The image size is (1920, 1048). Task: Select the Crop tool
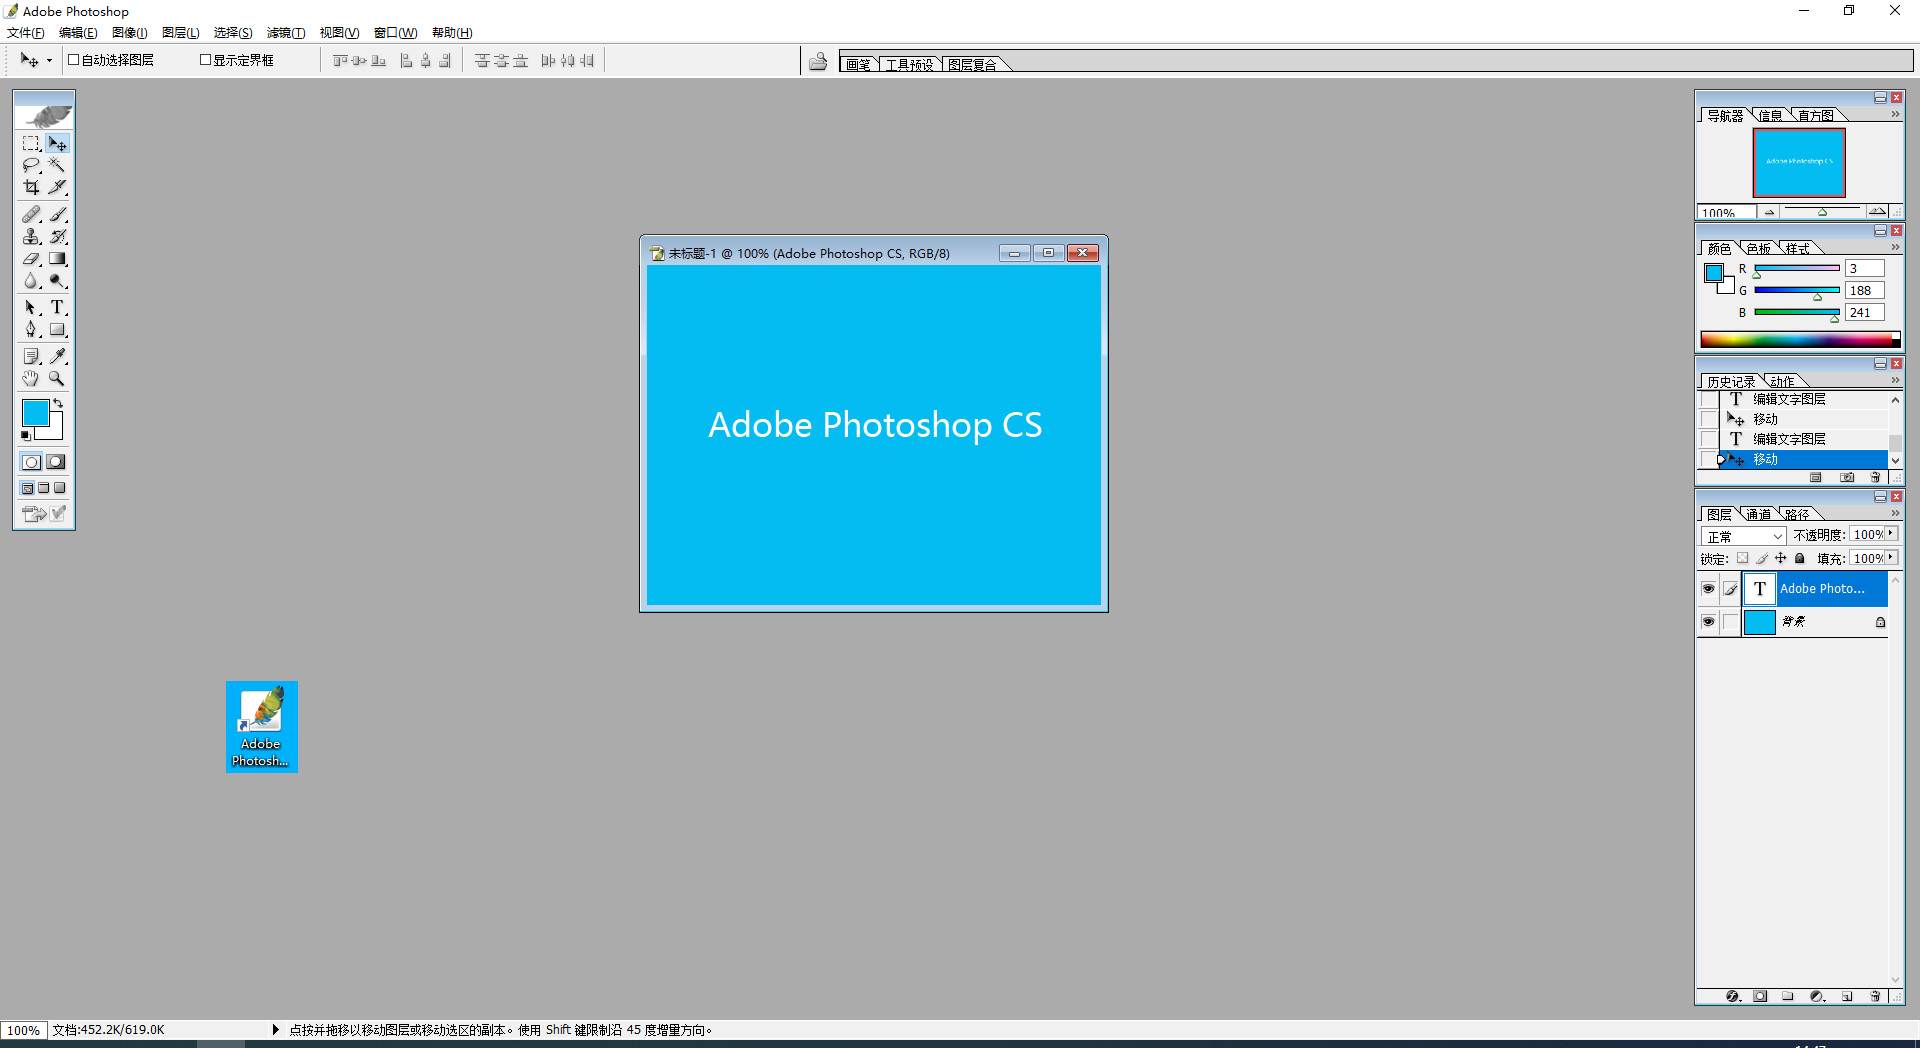pos(31,187)
